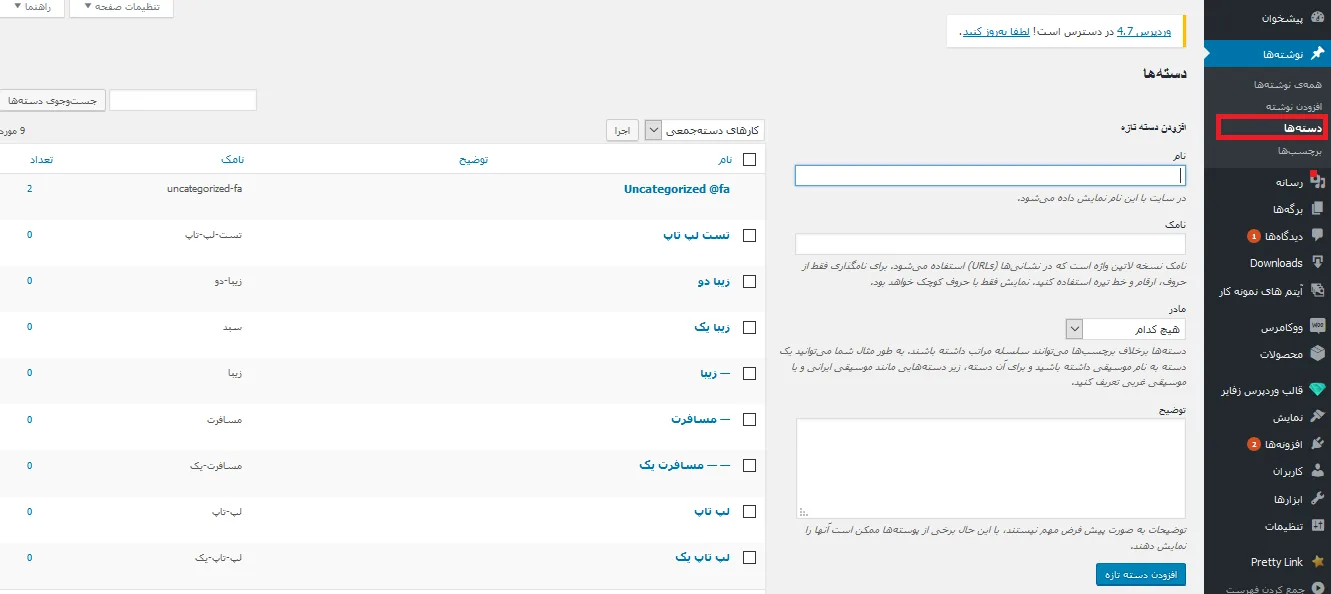1331x594 pixels.
Task: Open the Uncategorized @fa category link
Action: click(677, 188)
